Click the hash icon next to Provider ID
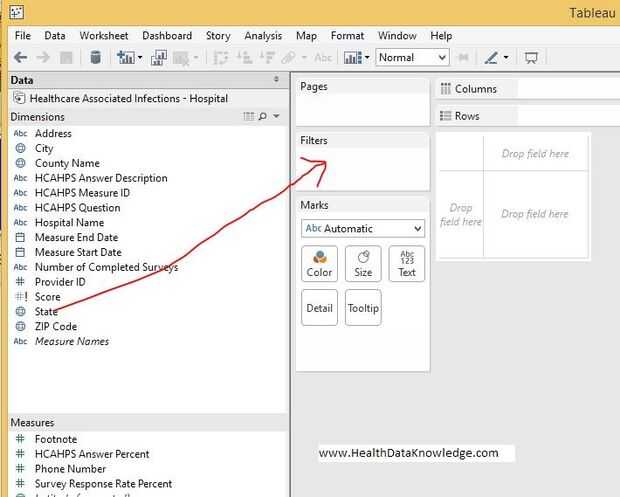This screenshot has width=620, height=497. point(20,282)
